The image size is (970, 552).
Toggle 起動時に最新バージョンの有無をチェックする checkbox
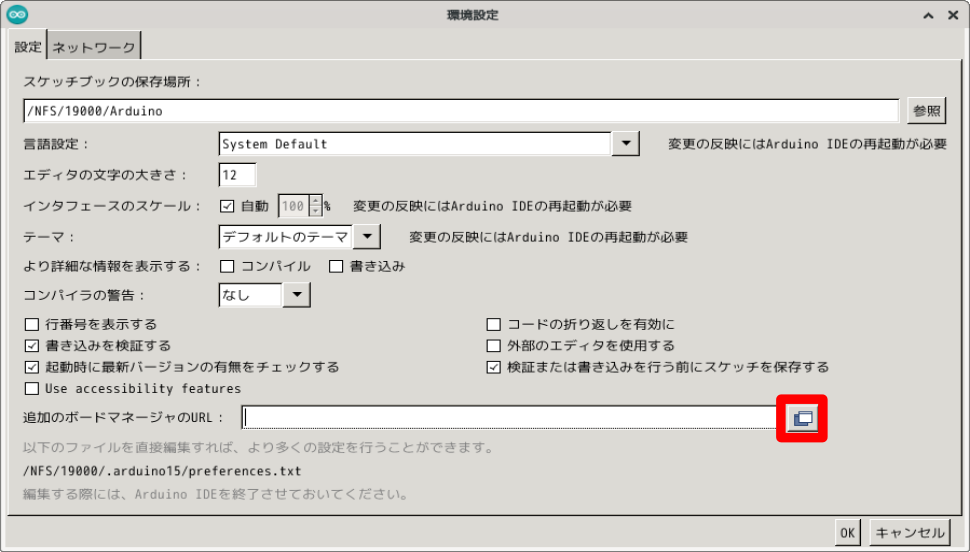(x=32, y=367)
